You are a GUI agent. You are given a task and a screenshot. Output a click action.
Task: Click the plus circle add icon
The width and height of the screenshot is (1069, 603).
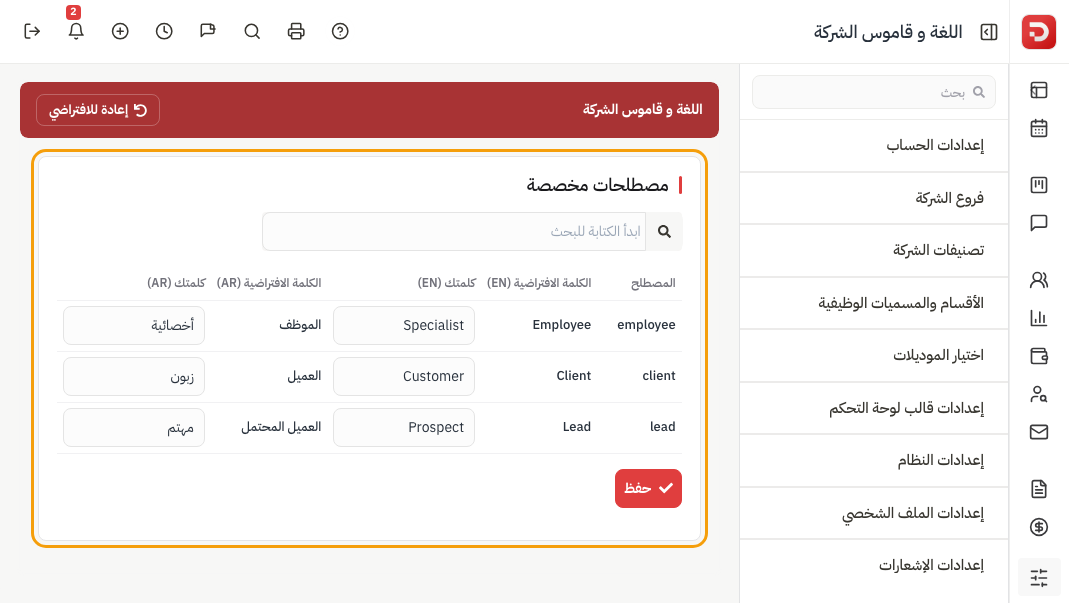click(x=120, y=31)
